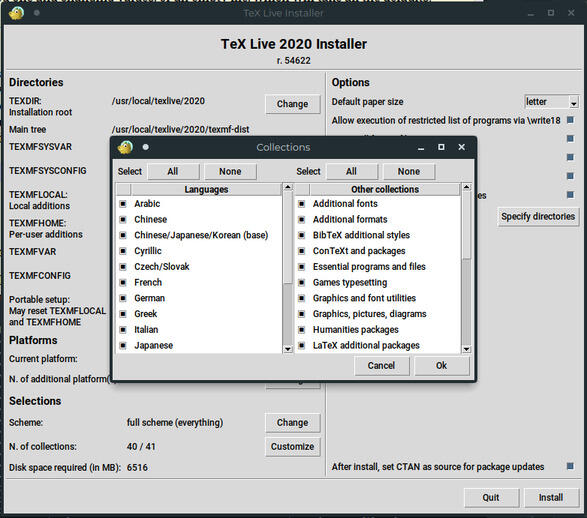The width and height of the screenshot is (587, 518).
Task: Toggle the Japanese checkbox
Action: [122, 345]
